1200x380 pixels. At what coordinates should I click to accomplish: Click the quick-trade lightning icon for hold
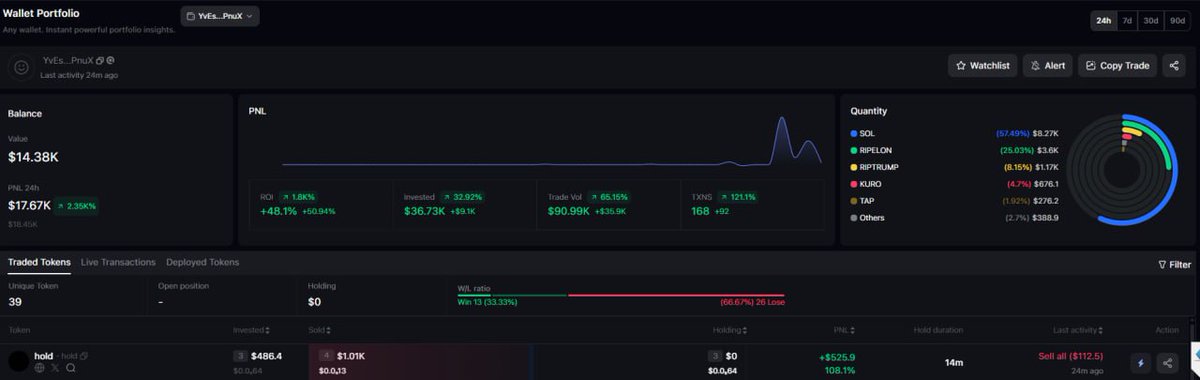pos(1141,364)
